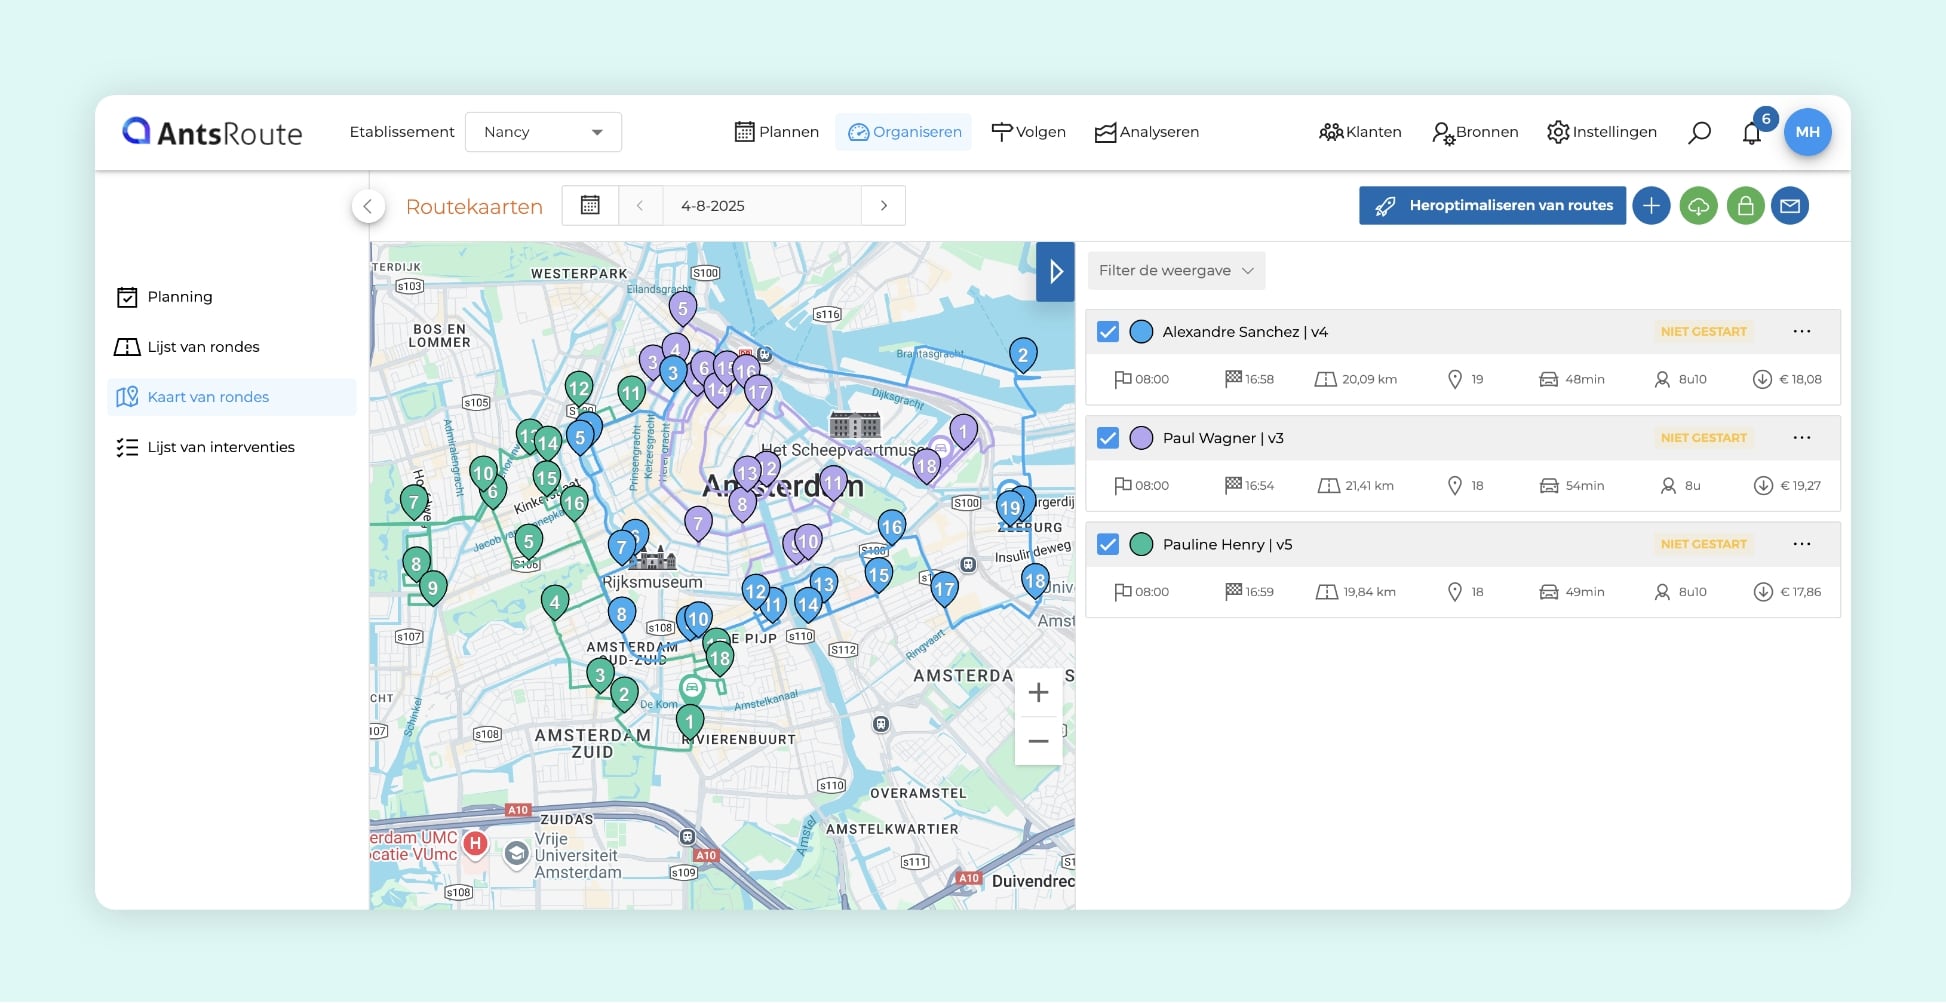The height and width of the screenshot is (1003, 1946).
Task: Click the blue envelope mail icon
Action: pyautogui.click(x=1790, y=206)
